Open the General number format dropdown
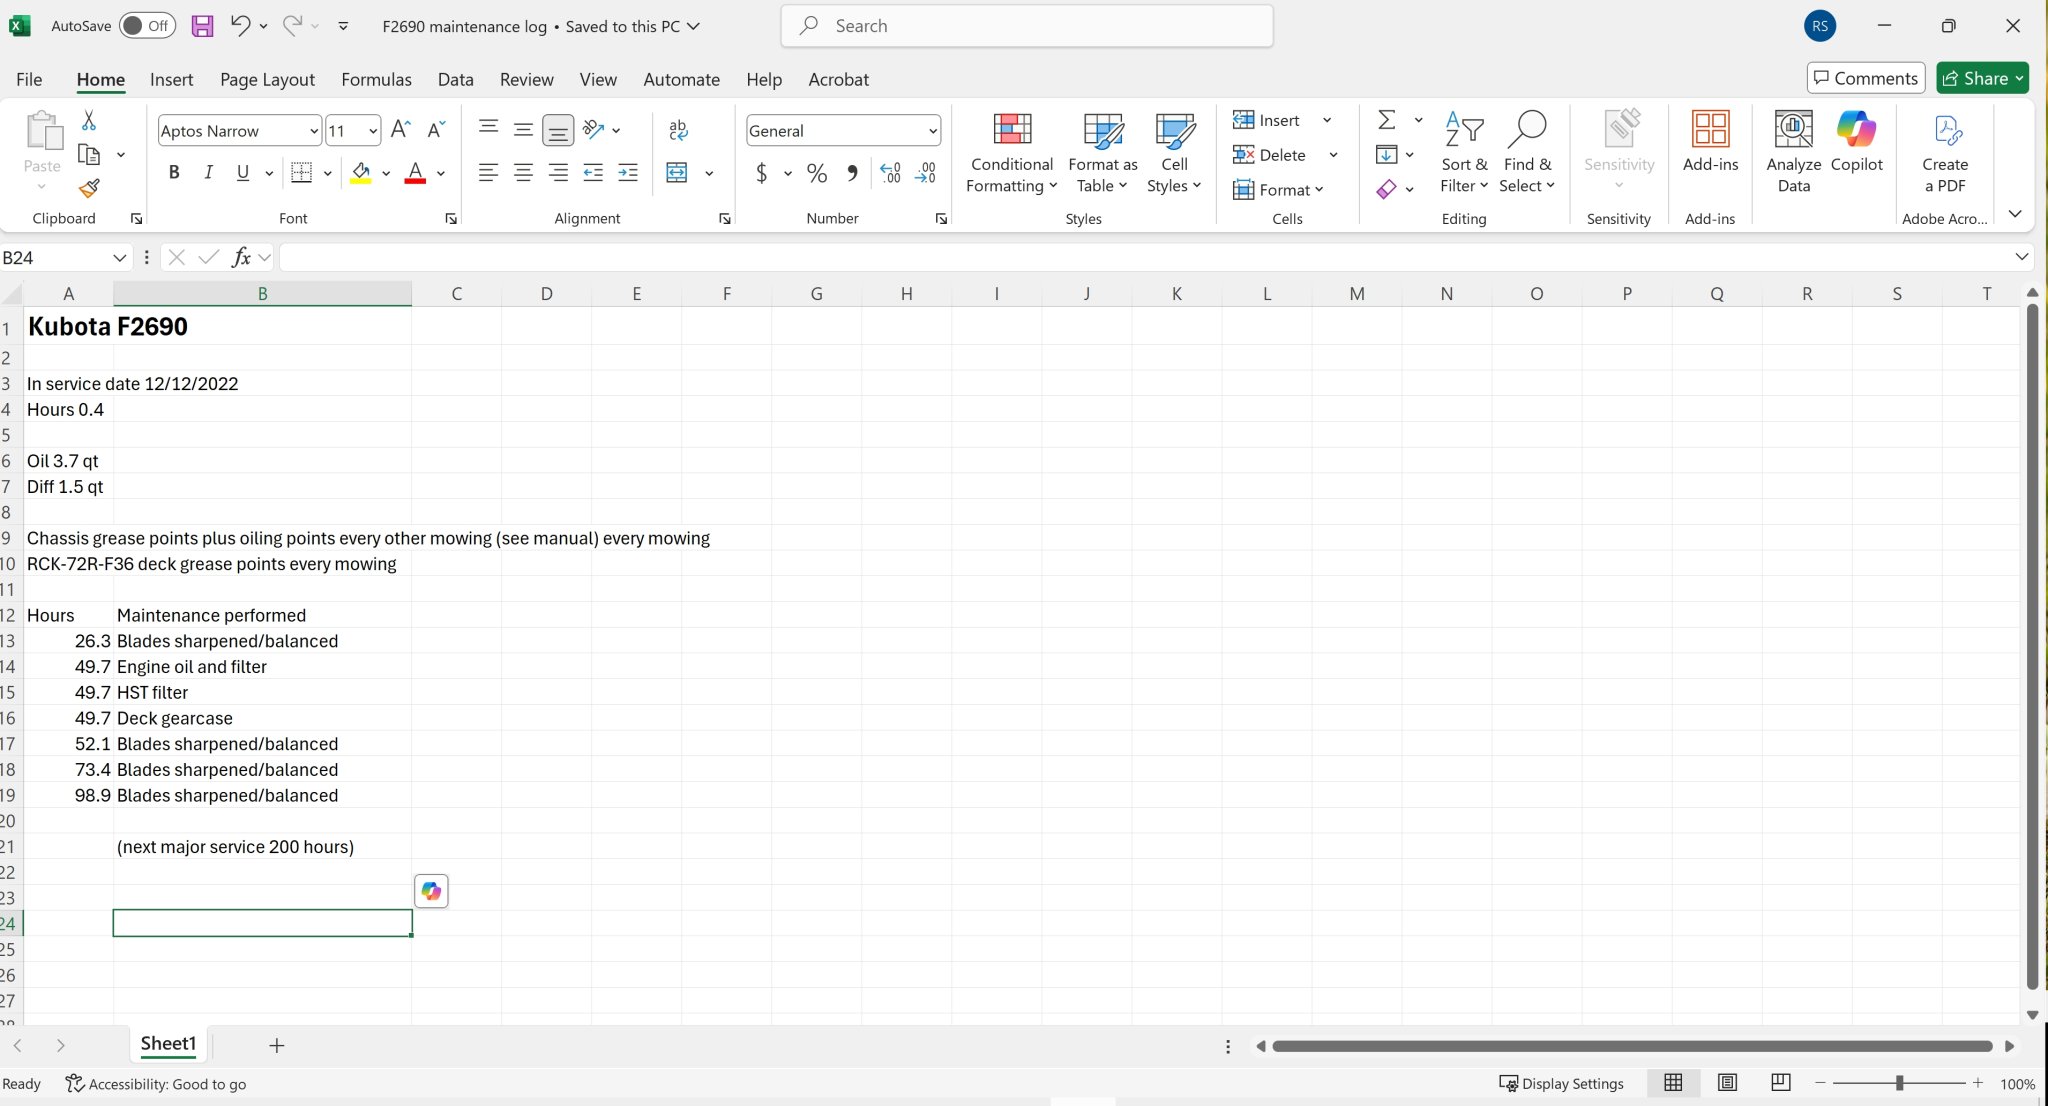The width and height of the screenshot is (2048, 1106). tap(932, 131)
